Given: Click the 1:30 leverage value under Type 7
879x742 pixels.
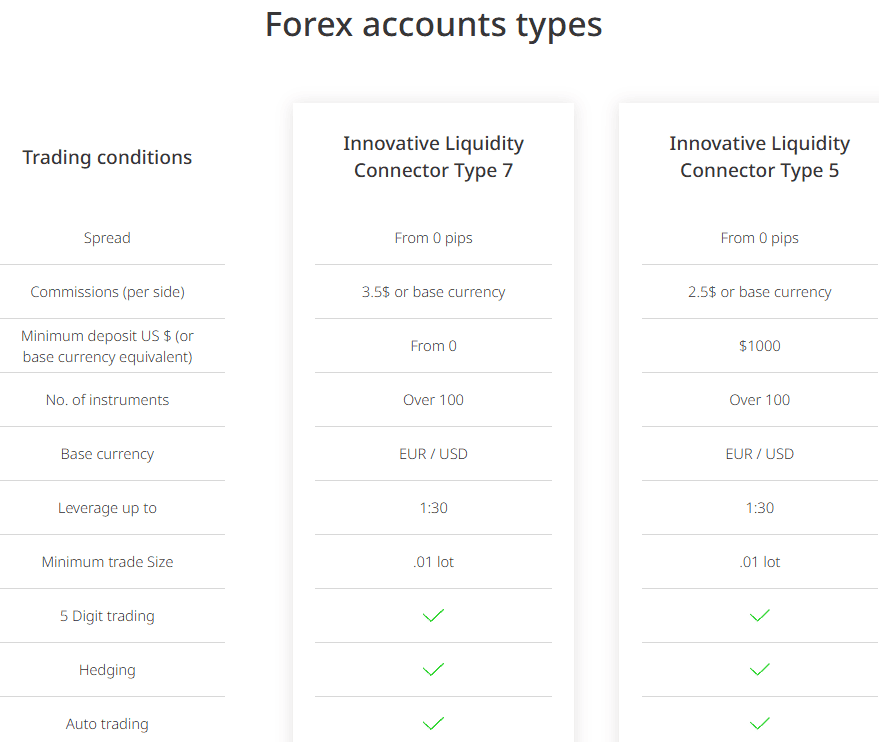Looking at the screenshot, I should [433, 507].
